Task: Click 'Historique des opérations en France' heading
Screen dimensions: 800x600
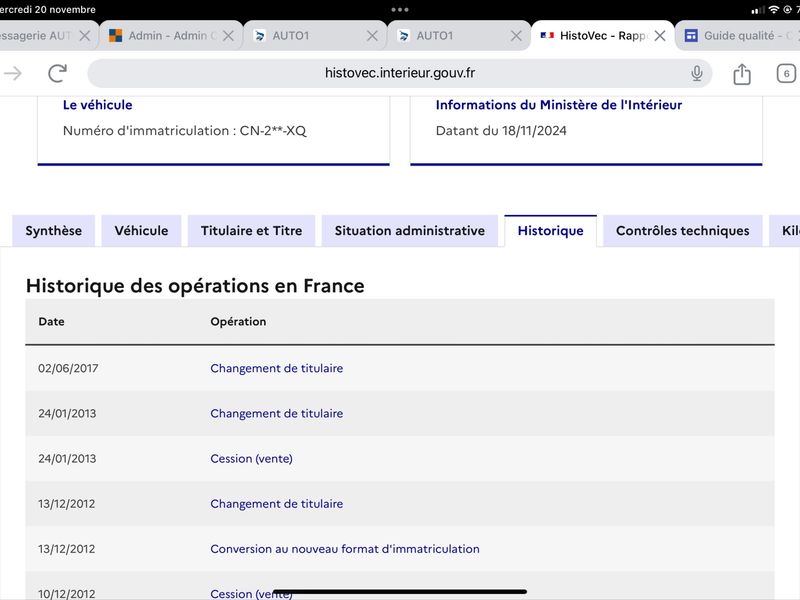Action: pyautogui.click(x=195, y=286)
